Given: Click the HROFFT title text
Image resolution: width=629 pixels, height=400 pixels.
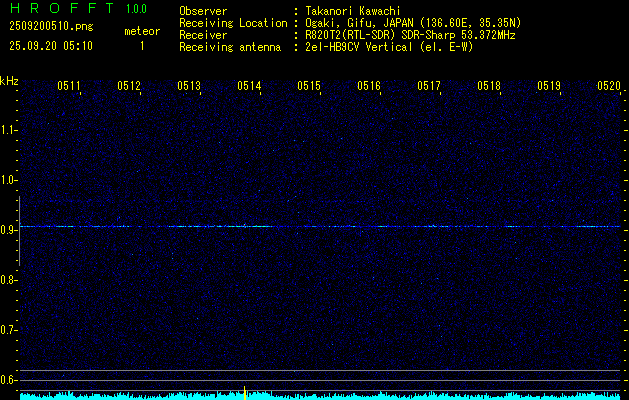Looking at the screenshot, I should (63, 8).
